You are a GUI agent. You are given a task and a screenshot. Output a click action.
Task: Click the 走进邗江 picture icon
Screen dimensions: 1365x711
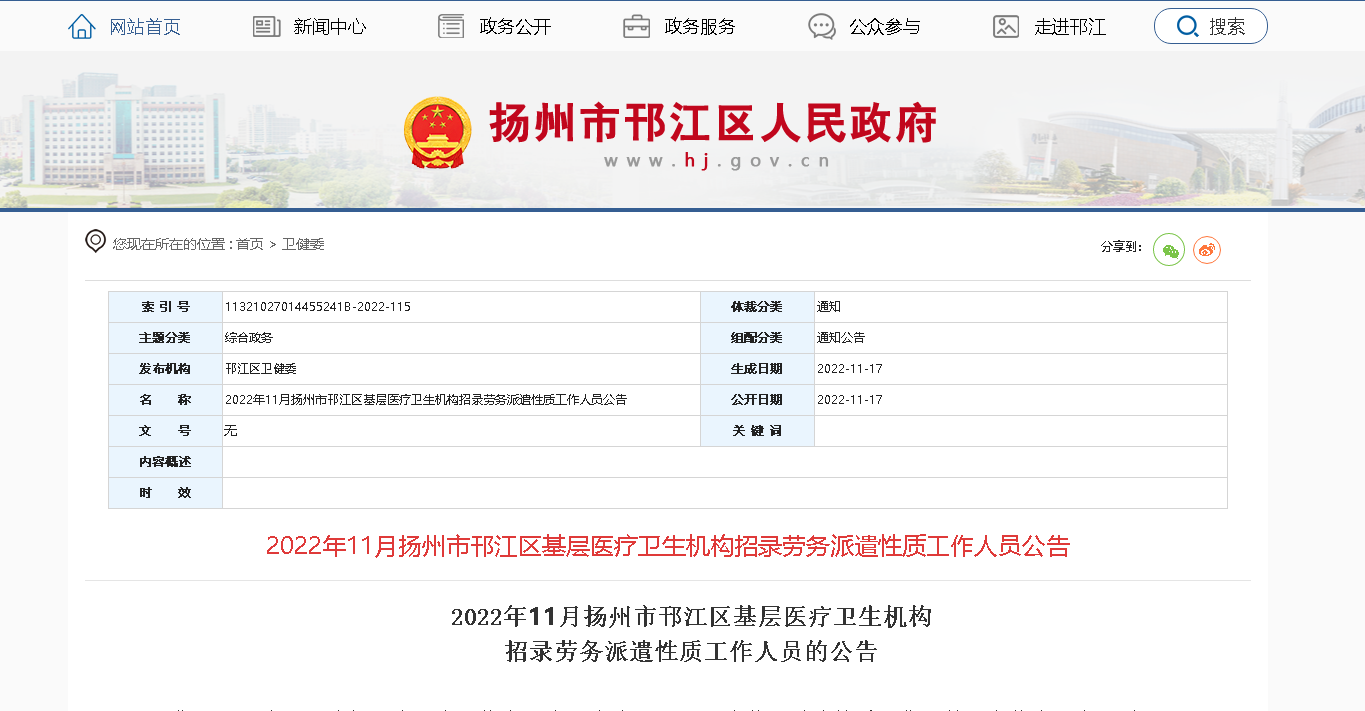tap(1006, 27)
